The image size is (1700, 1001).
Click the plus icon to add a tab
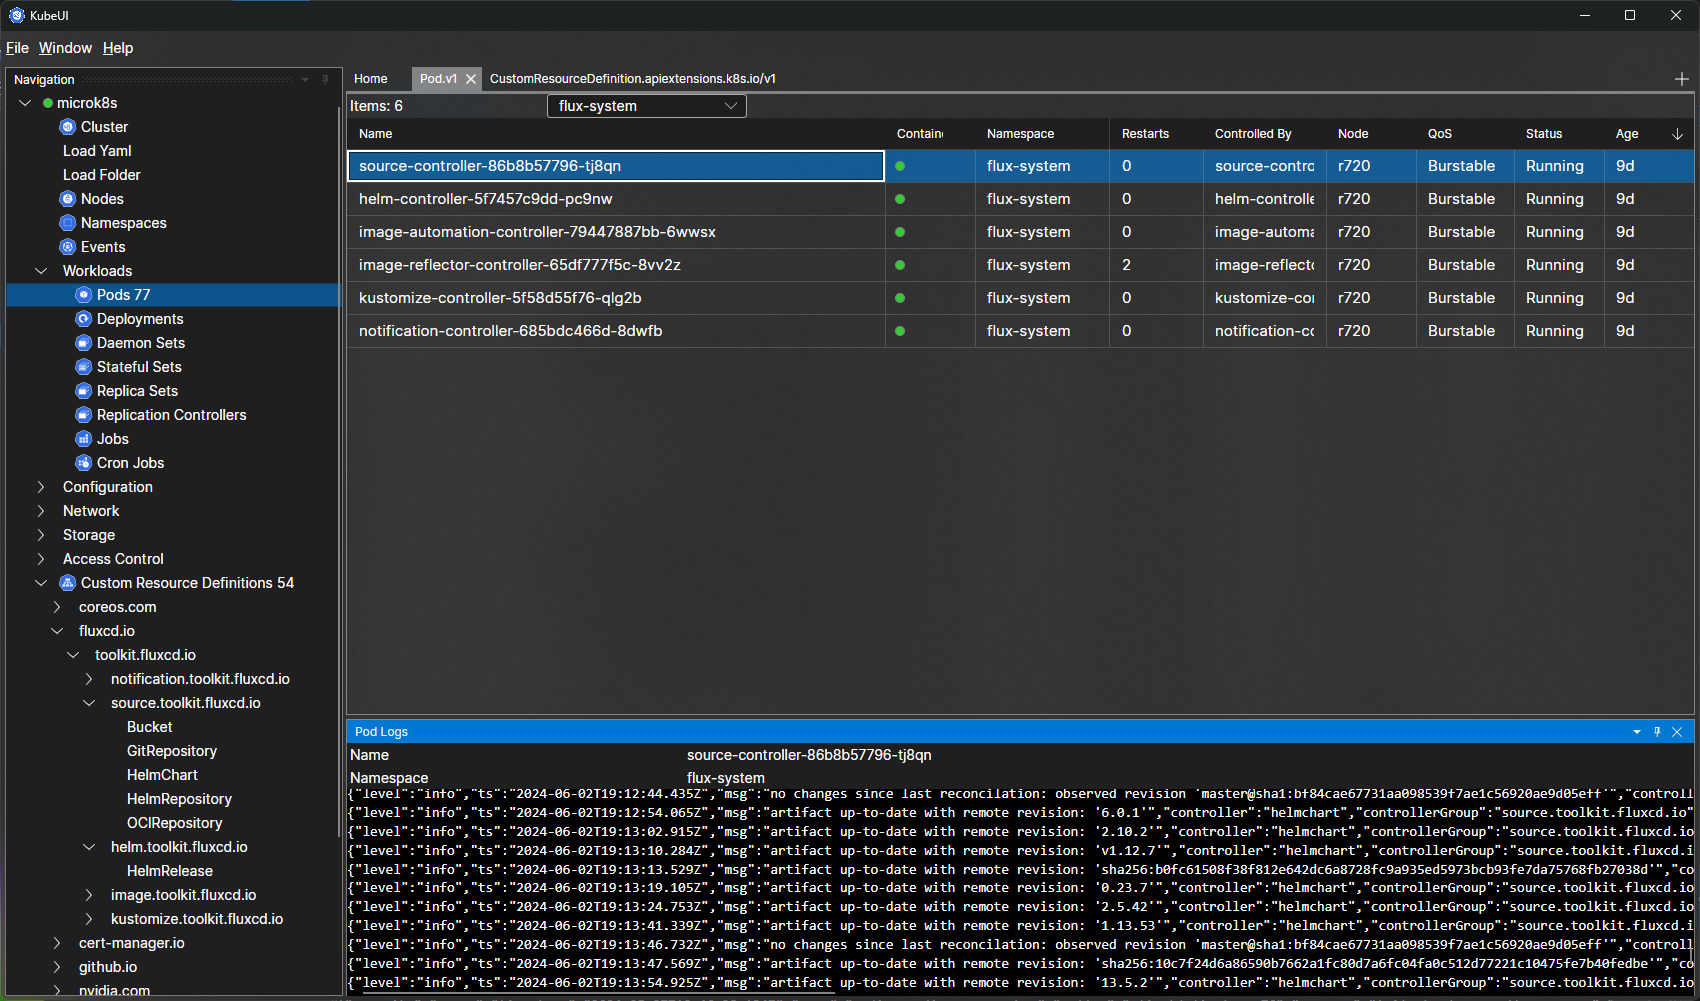1681,79
